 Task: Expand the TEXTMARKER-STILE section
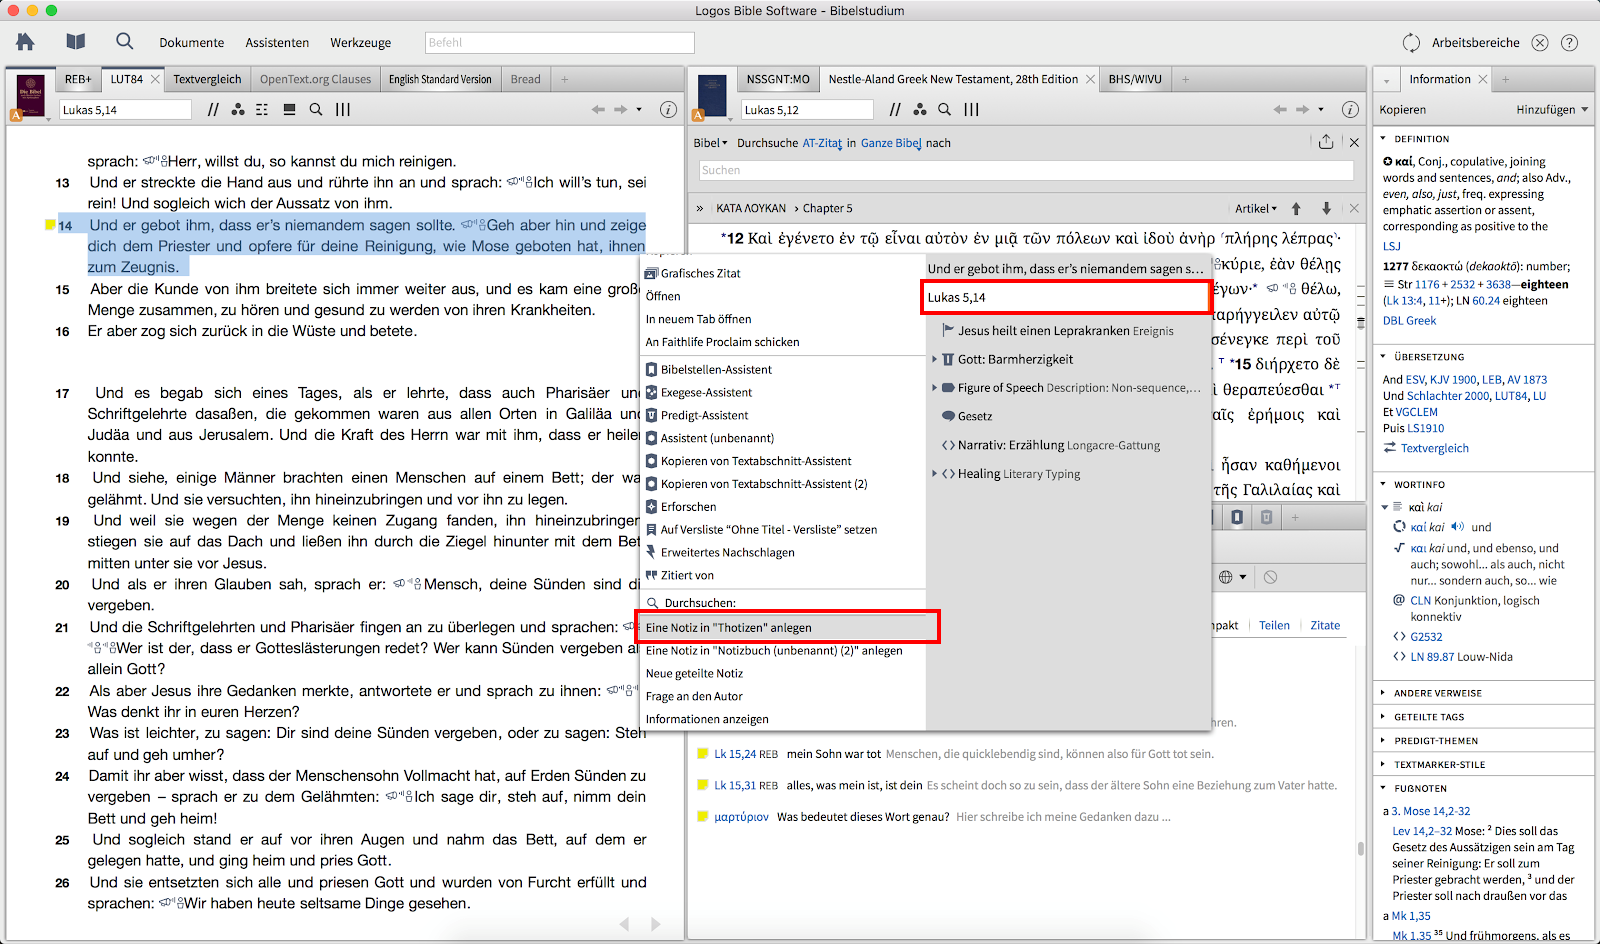[1383, 765]
